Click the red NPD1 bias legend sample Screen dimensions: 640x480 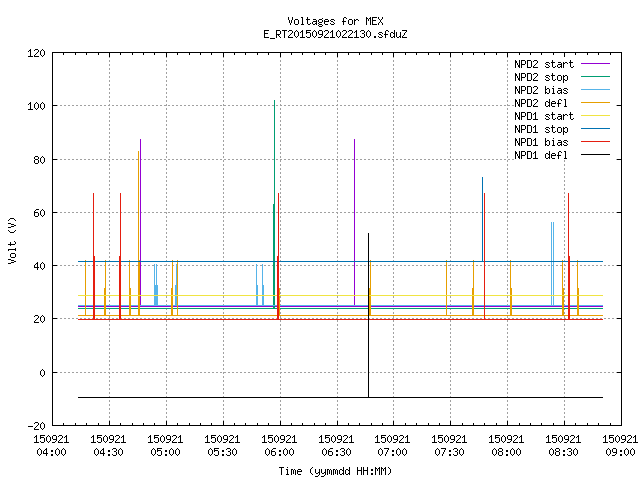(595, 142)
